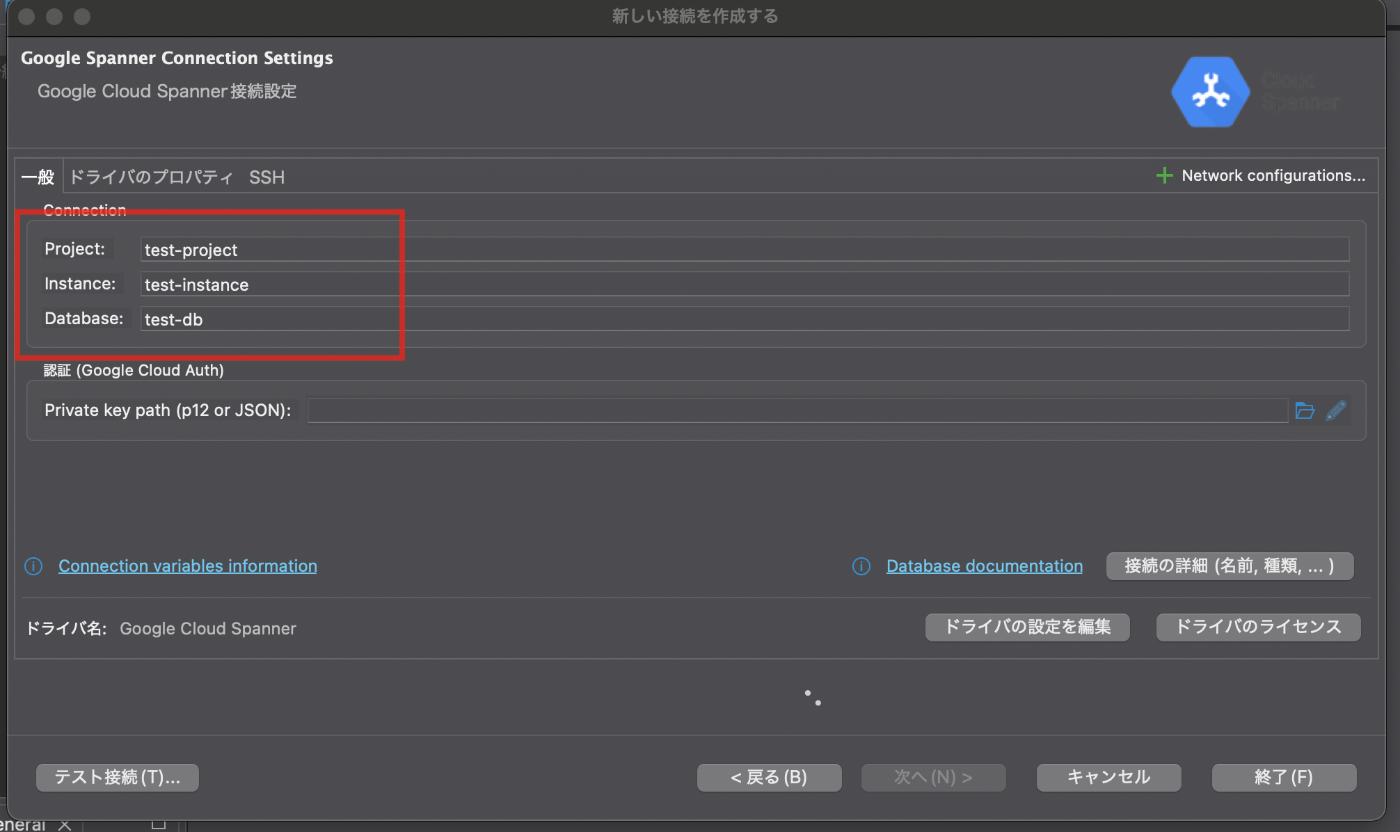Focus the Project input field
The image size is (1400, 832).
tap(745, 249)
